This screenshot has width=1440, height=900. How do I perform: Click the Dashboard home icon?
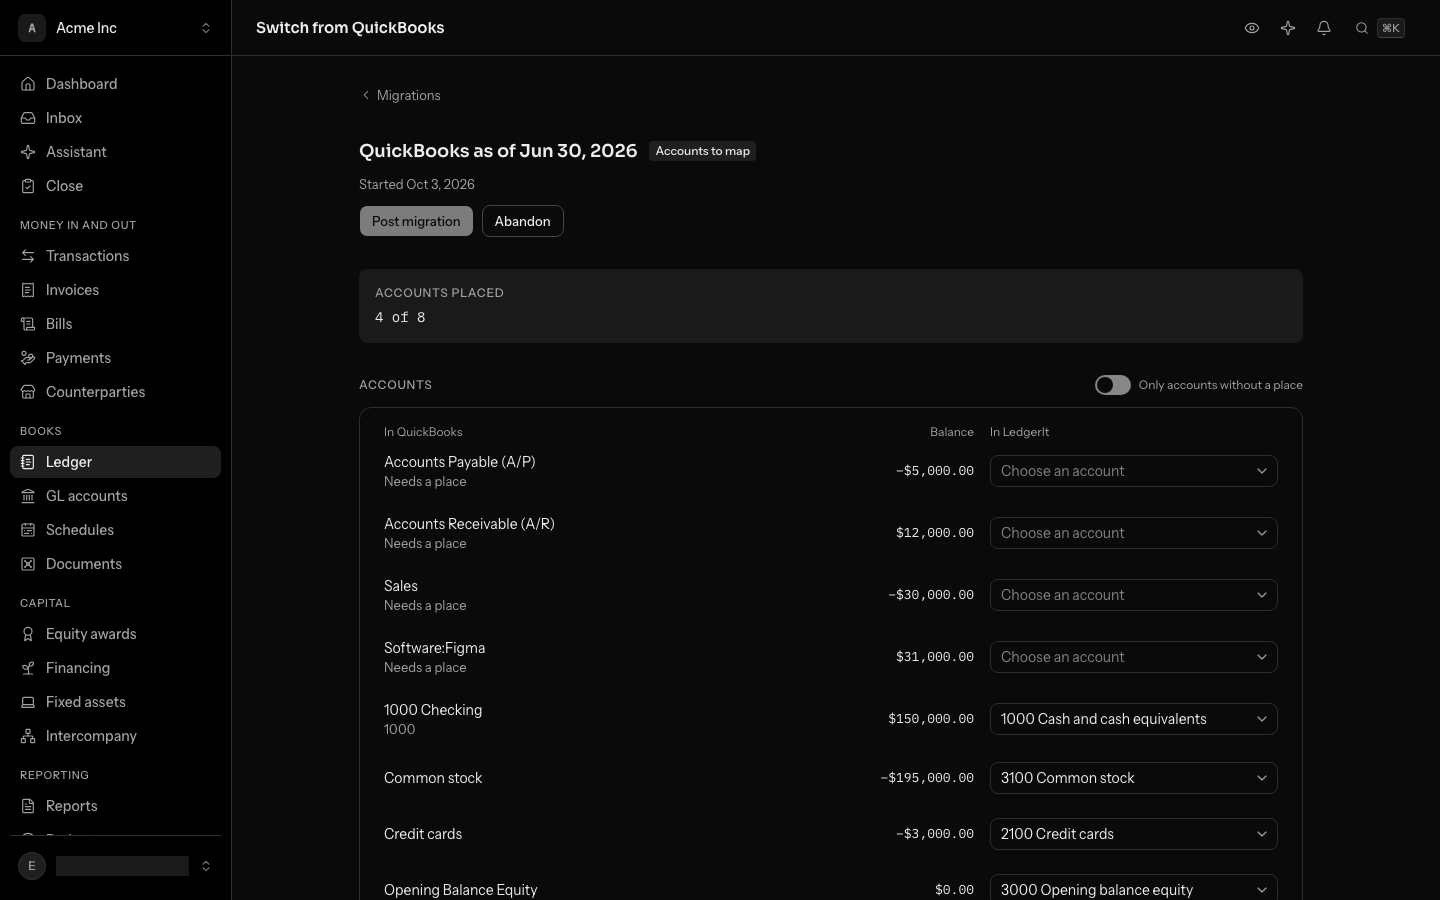click(28, 84)
